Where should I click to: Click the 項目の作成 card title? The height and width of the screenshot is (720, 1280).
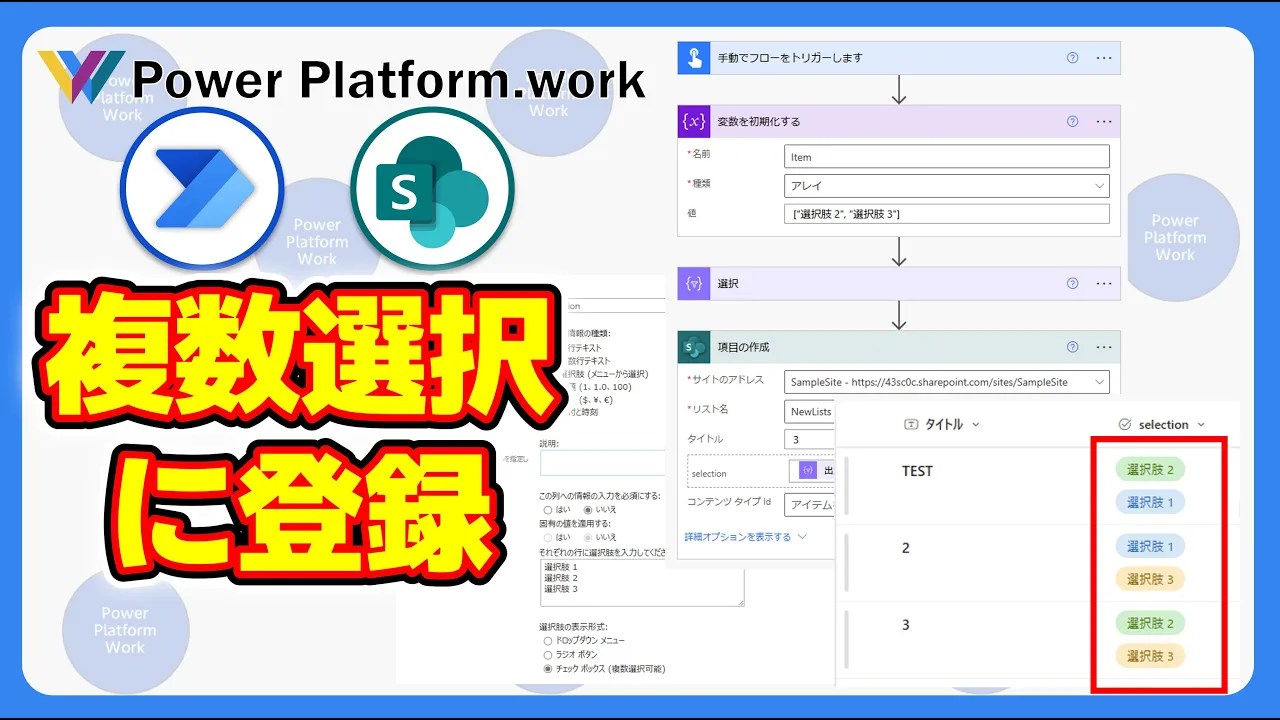click(x=743, y=347)
